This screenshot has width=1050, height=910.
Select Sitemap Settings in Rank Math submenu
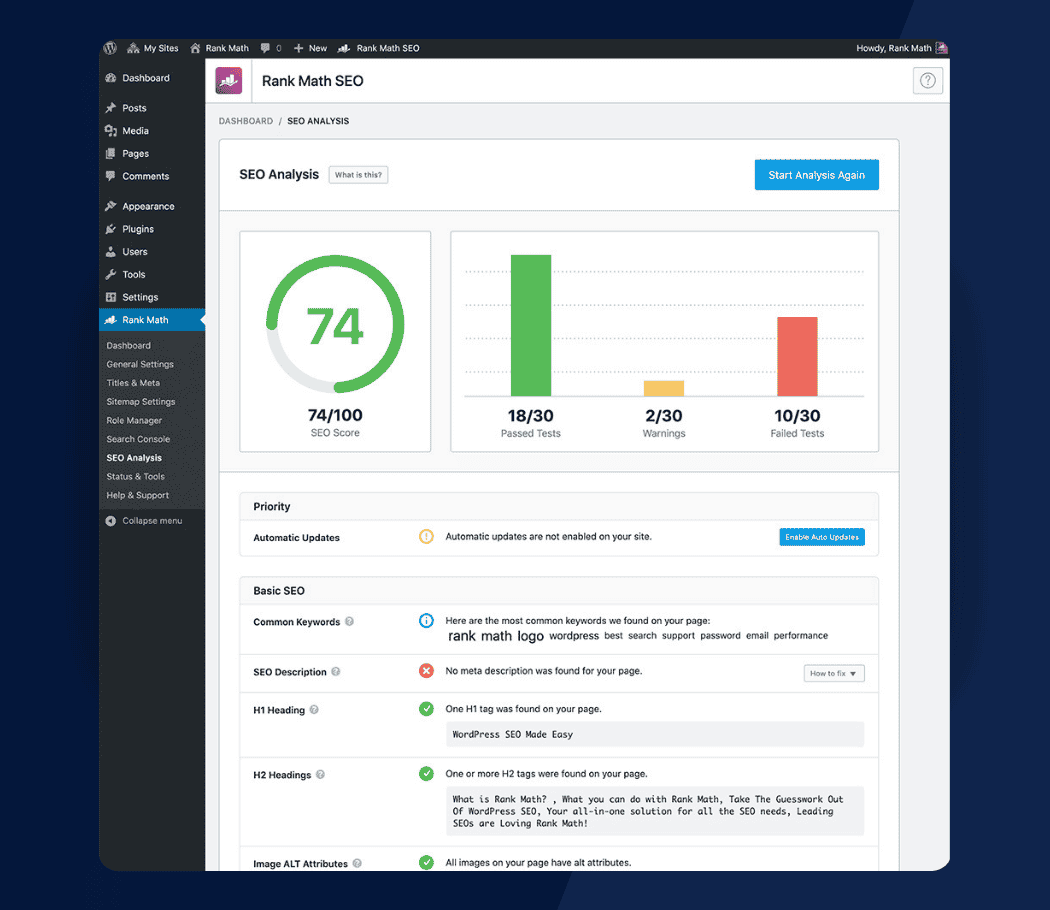pyautogui.click(x=141, y=402)
